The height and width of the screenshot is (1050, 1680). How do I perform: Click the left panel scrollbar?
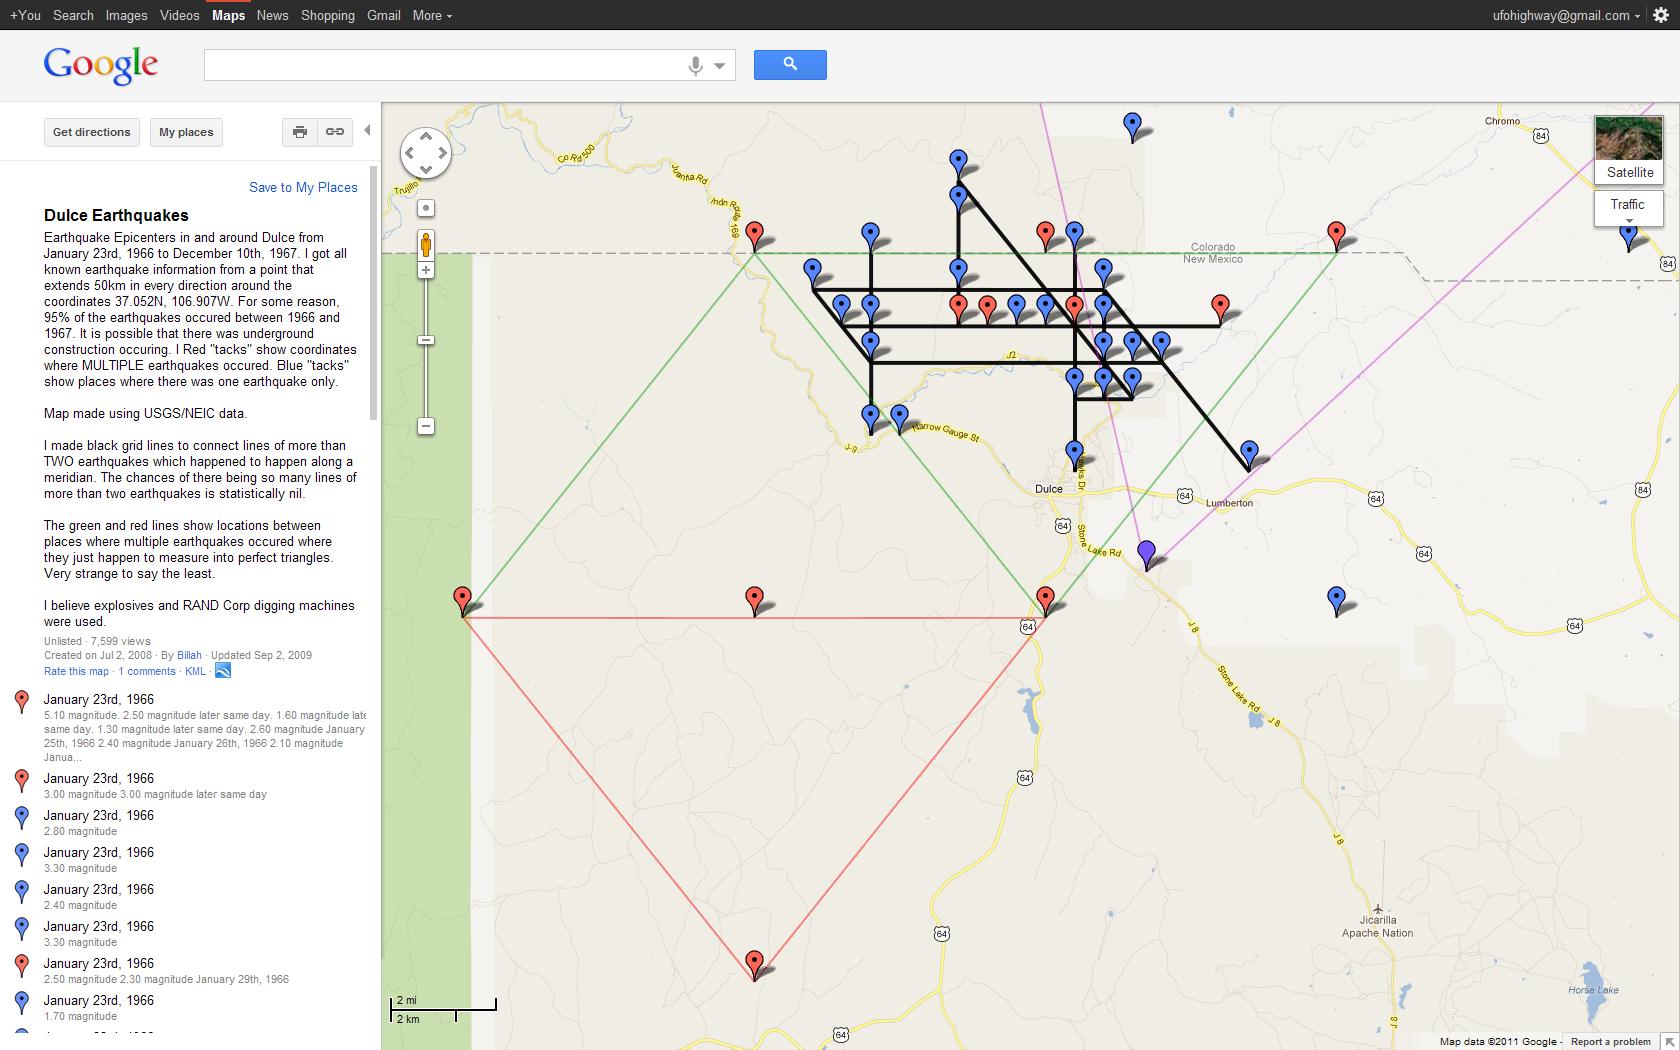pyautogui.click(x=374, y=294)
